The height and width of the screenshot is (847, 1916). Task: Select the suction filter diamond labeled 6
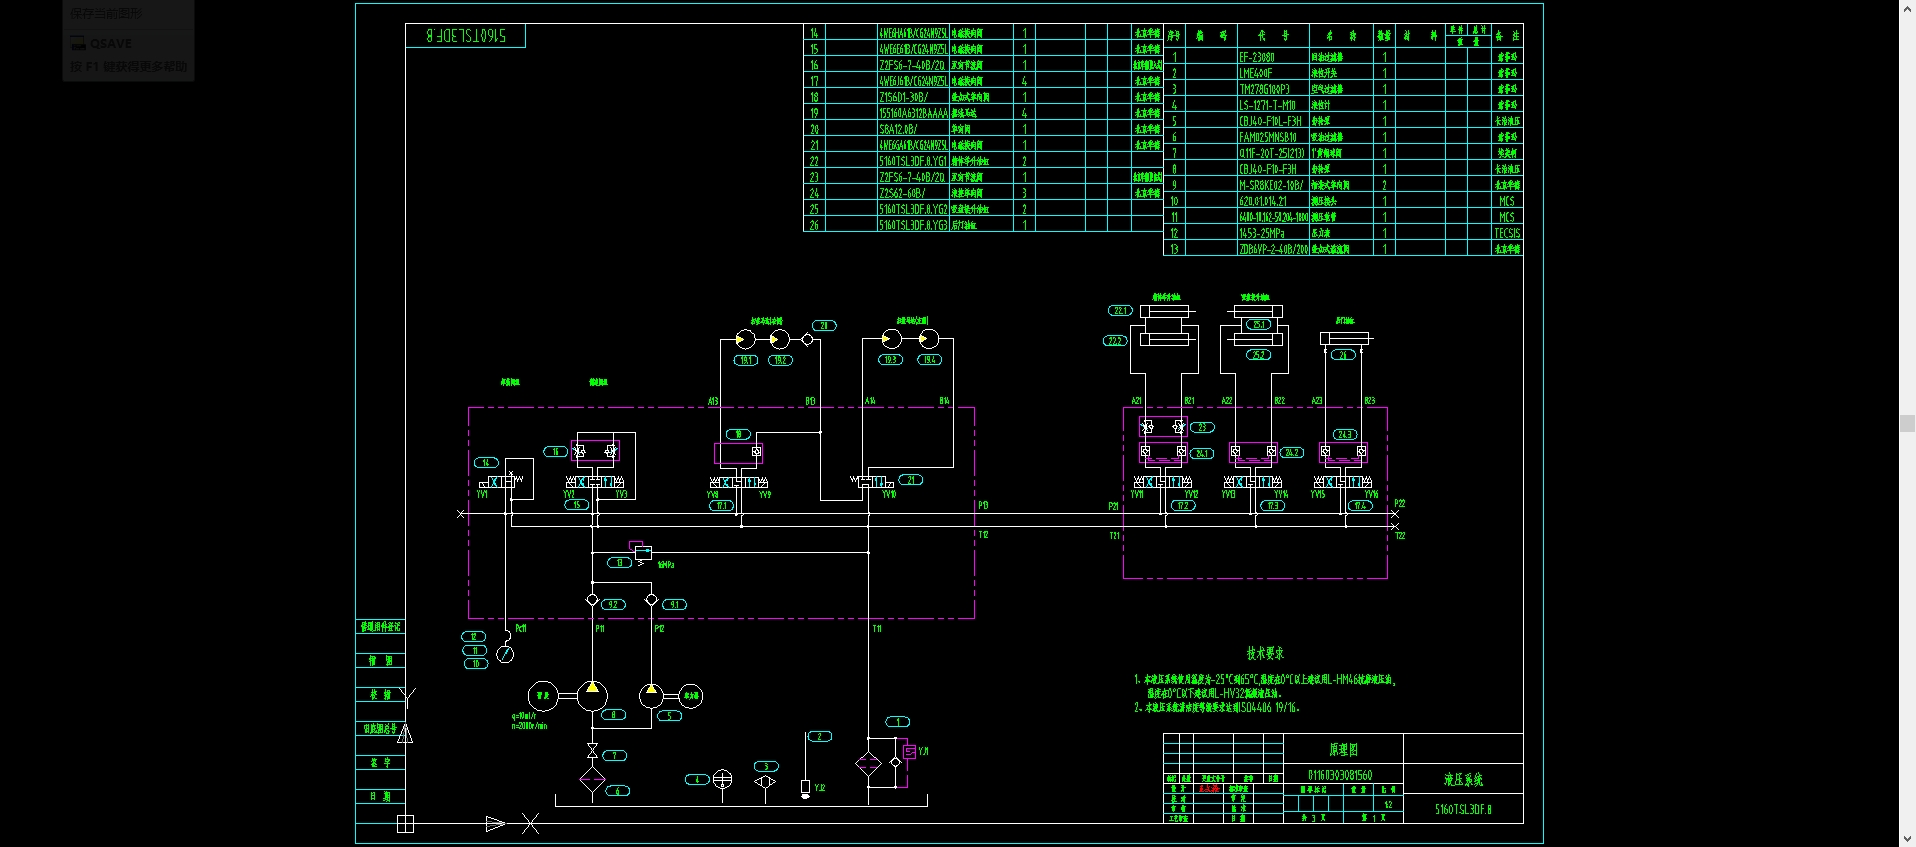[592, 780]
